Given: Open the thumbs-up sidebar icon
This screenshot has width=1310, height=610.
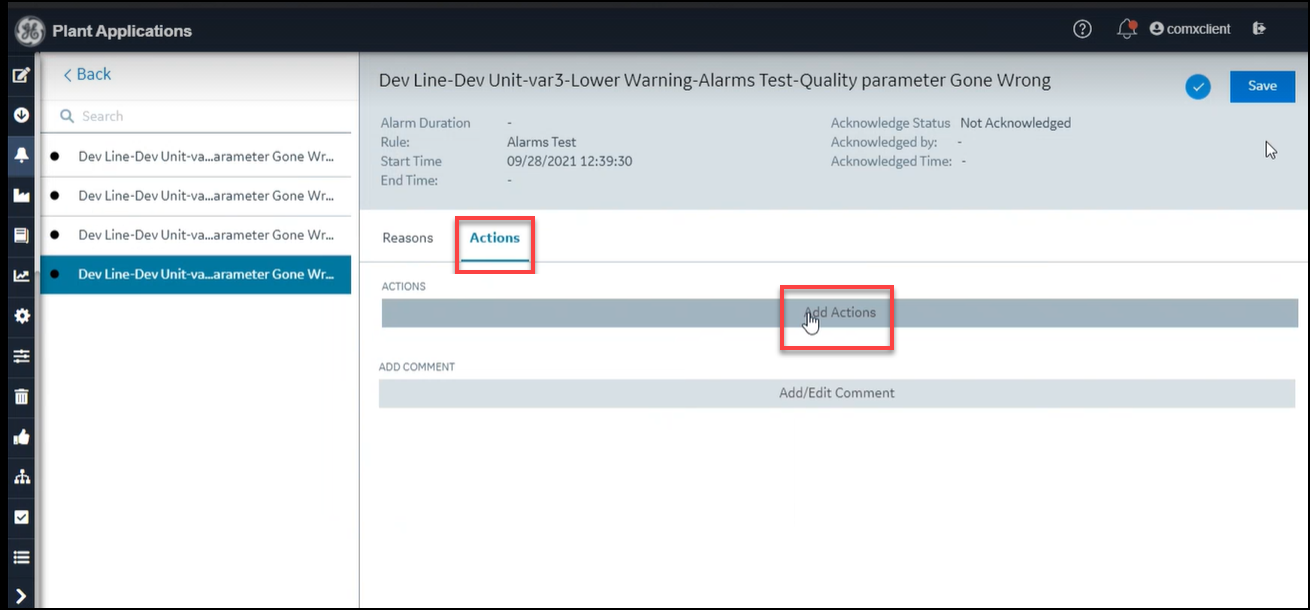Looking at the screenshot, I should point(21,437).
